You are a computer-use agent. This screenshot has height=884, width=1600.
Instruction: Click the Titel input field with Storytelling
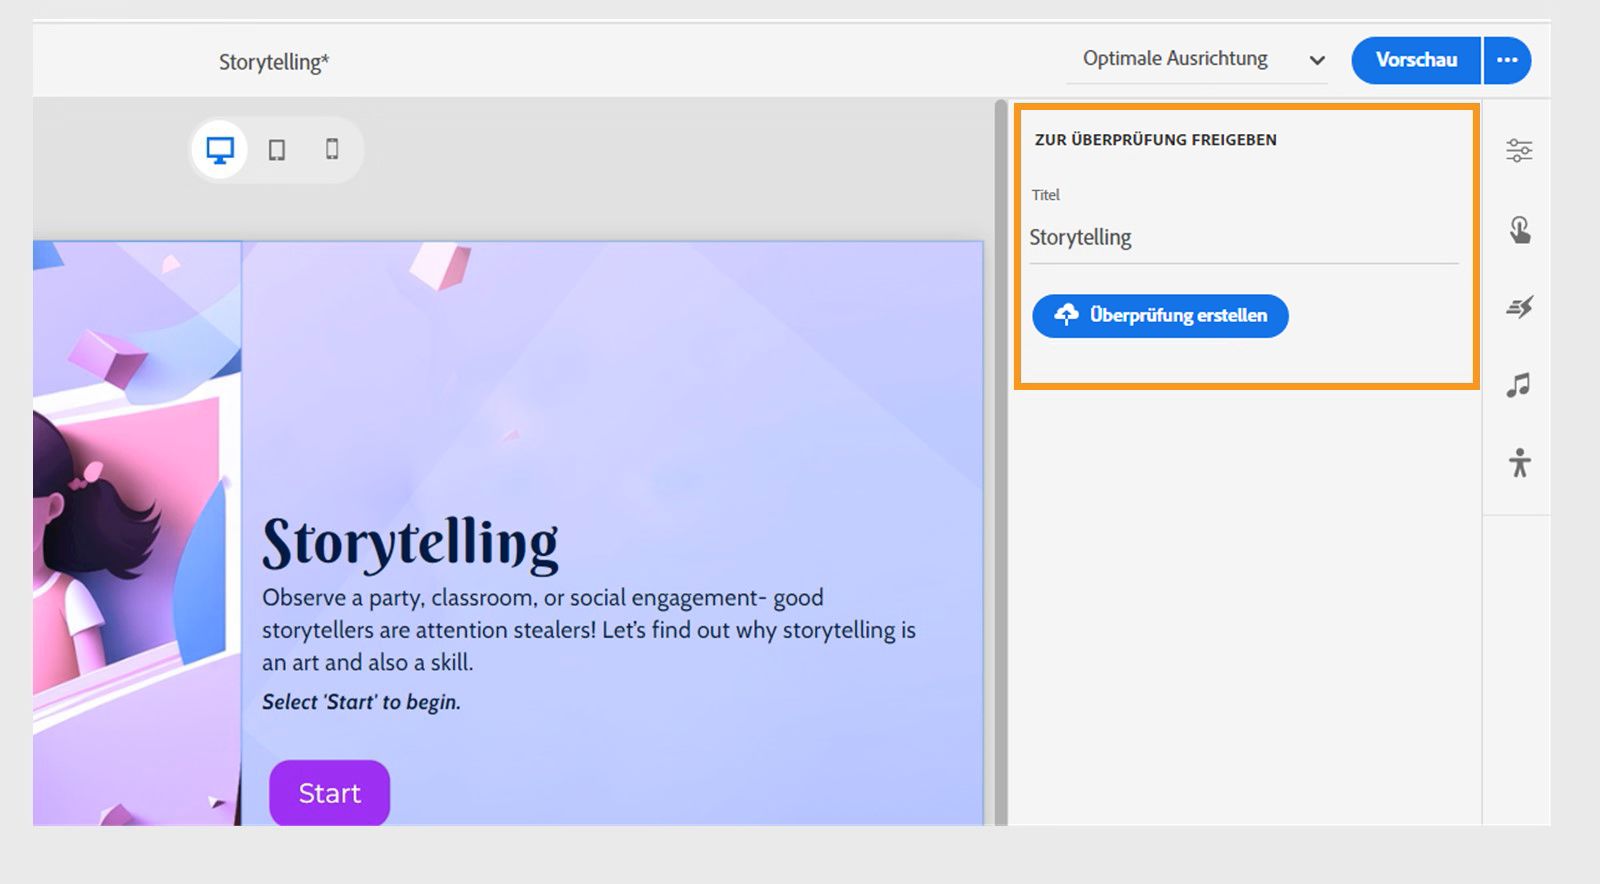[x=1244, y=238]
